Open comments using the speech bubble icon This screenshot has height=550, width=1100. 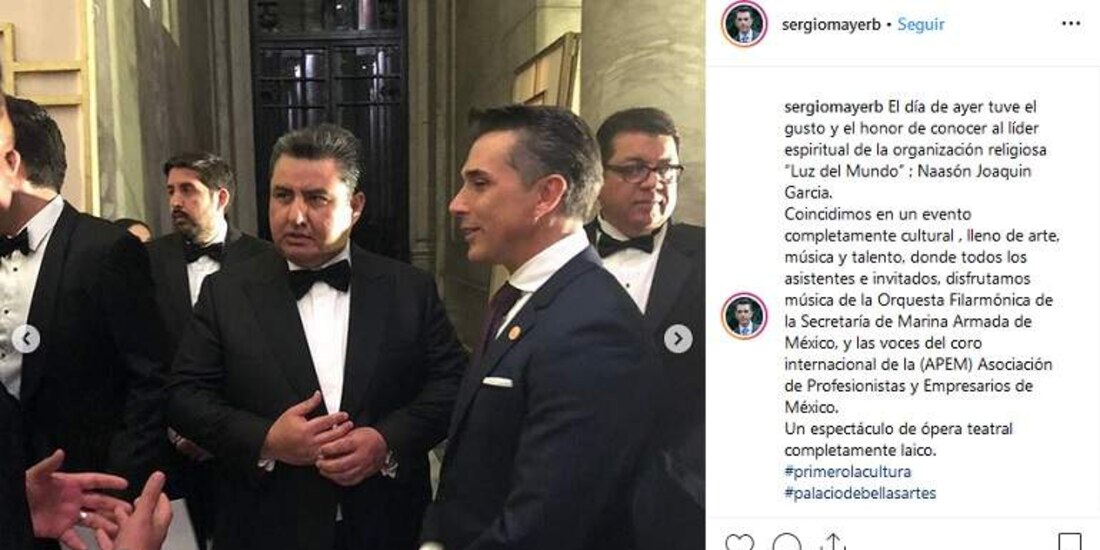click(786, 542)
